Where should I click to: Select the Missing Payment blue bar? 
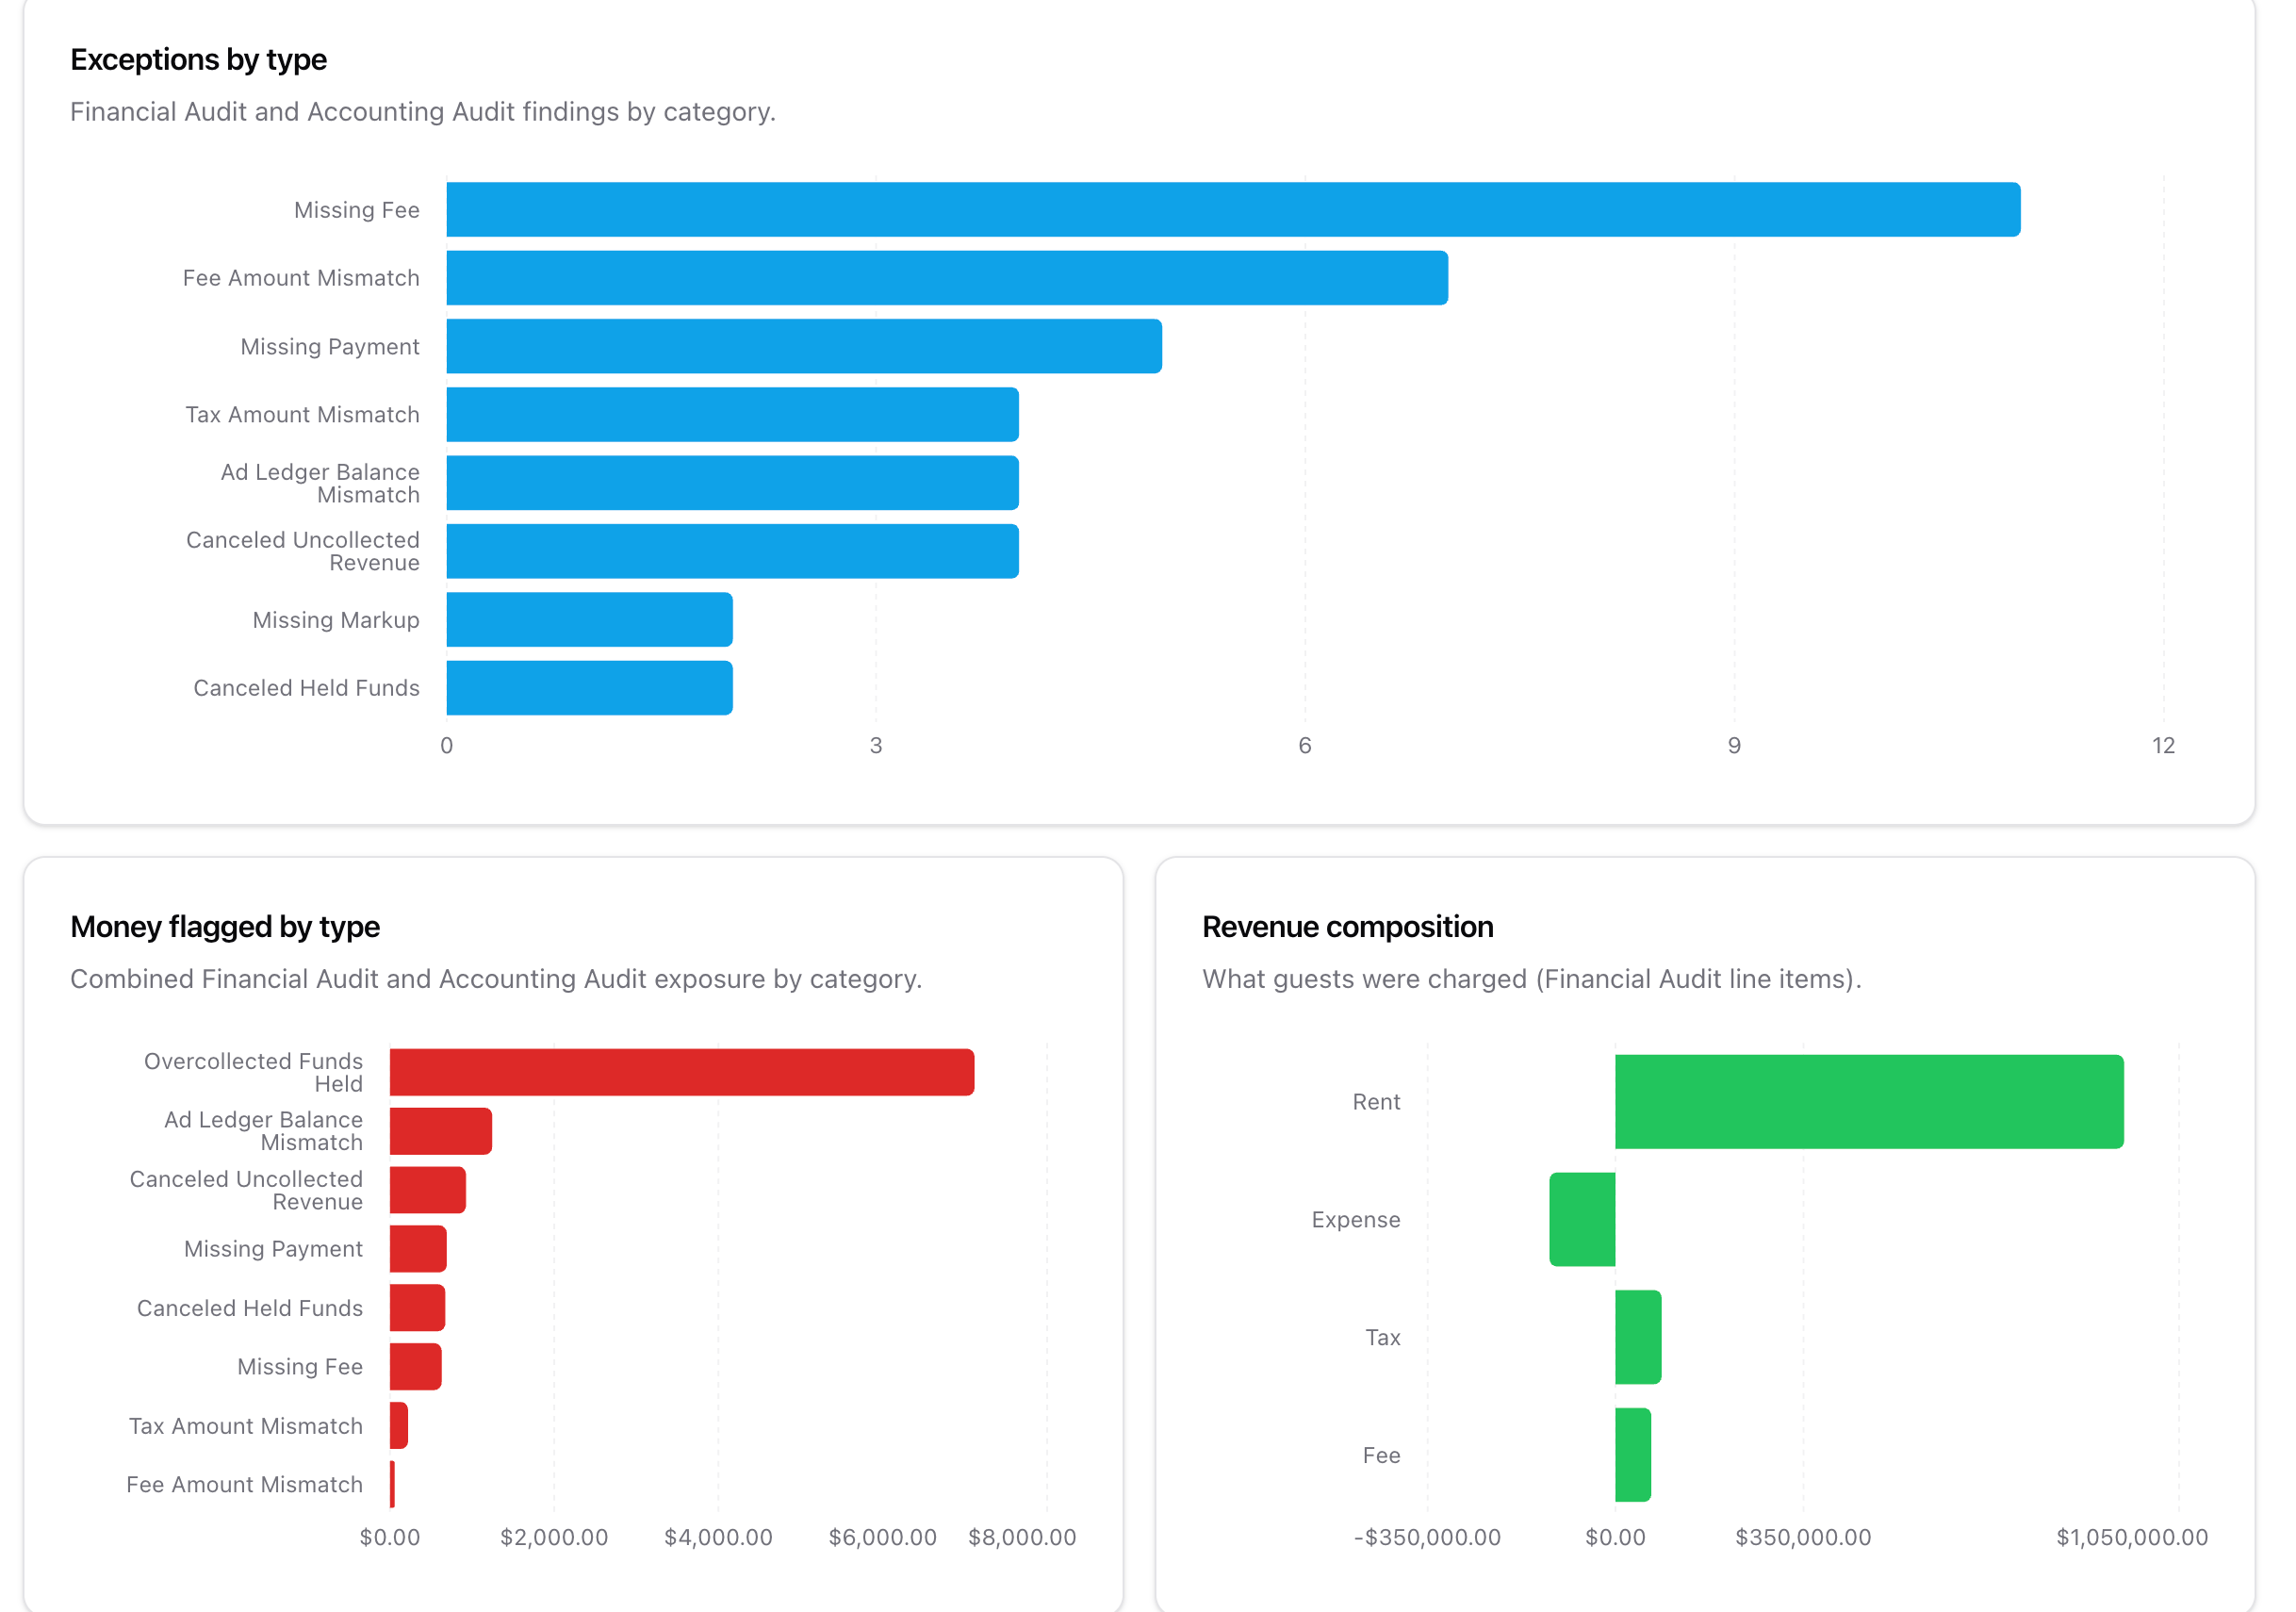pos(804,346)
